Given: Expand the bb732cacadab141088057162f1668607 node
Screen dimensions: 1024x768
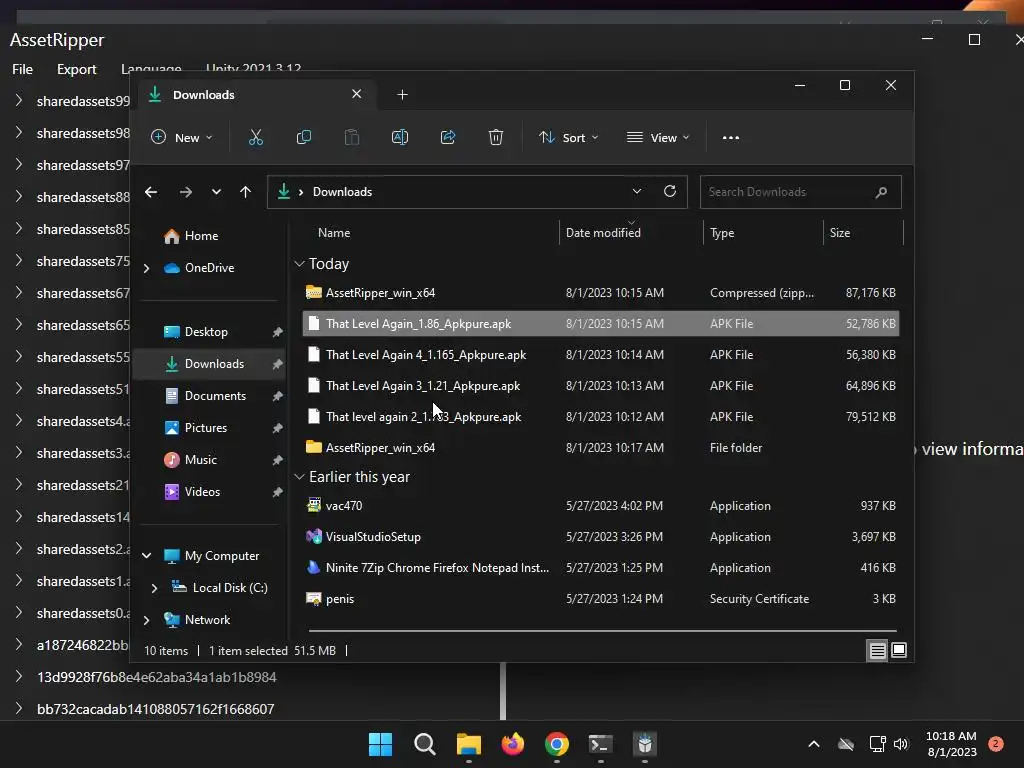Looking at the screenshot, I should [x=18, y=709].
